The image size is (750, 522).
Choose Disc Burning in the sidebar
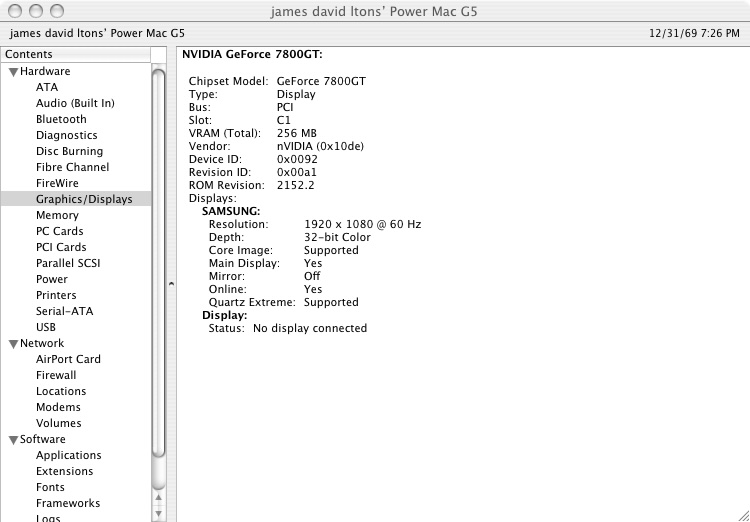pos(69,151)
